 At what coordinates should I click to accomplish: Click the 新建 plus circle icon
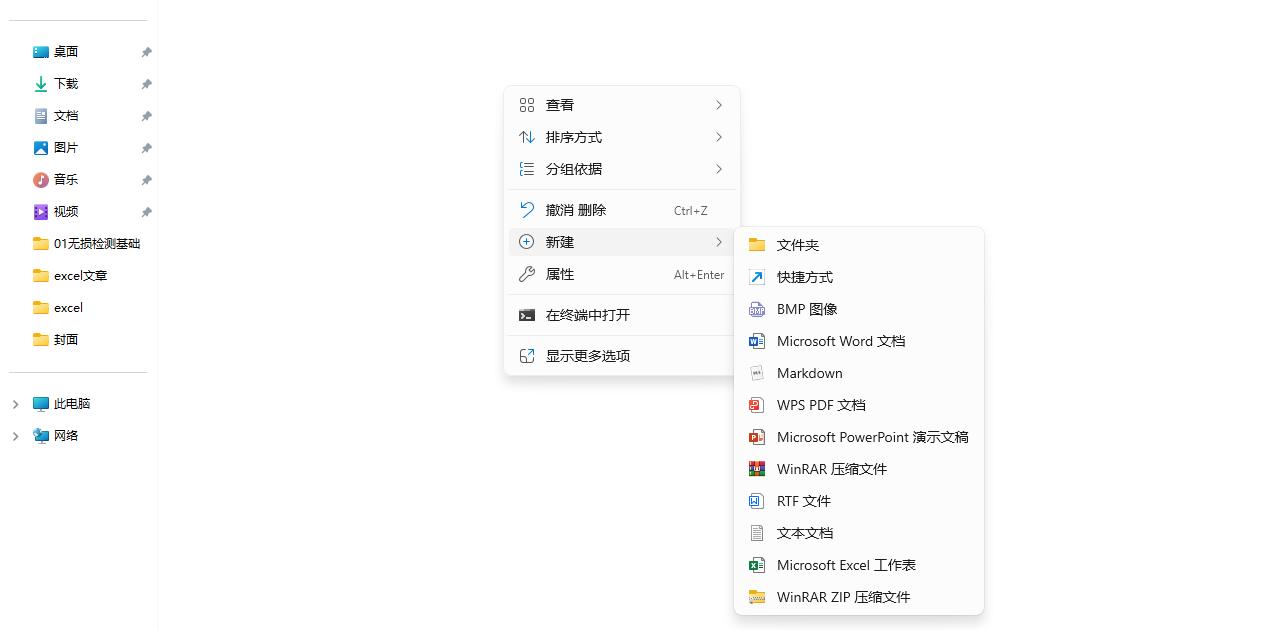click(x=527, y=242)
